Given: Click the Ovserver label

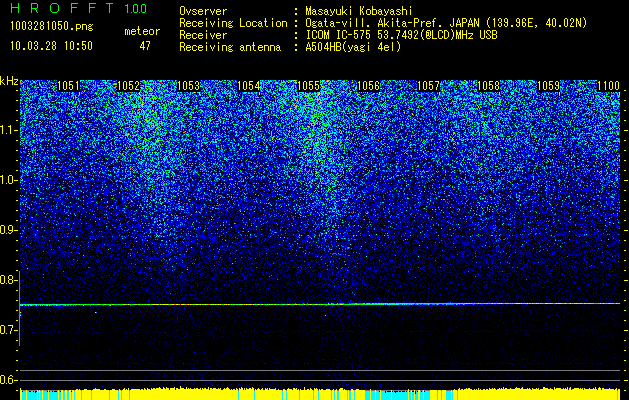Looking at the screenshot, I should pos(203,11).
